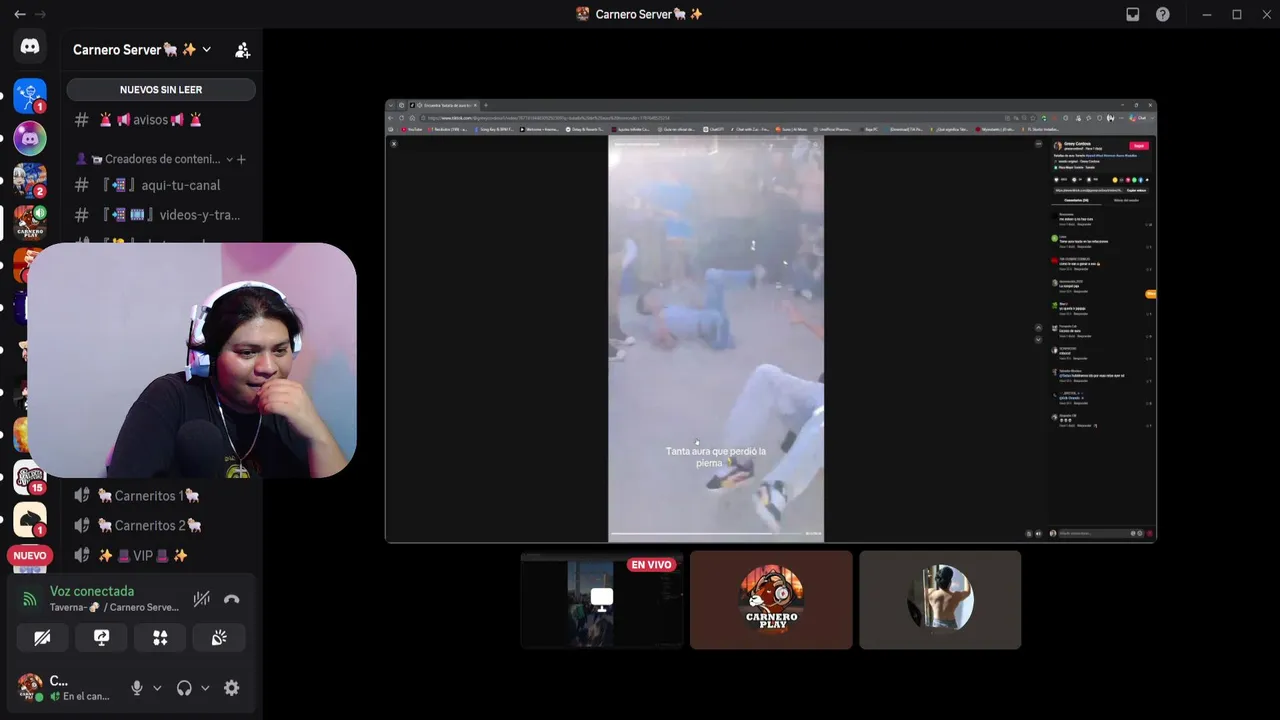The image size is (1280, 720).
Task: Select the Carnero Play server icon
Action: pyautogui.click(x=30, y=223)
